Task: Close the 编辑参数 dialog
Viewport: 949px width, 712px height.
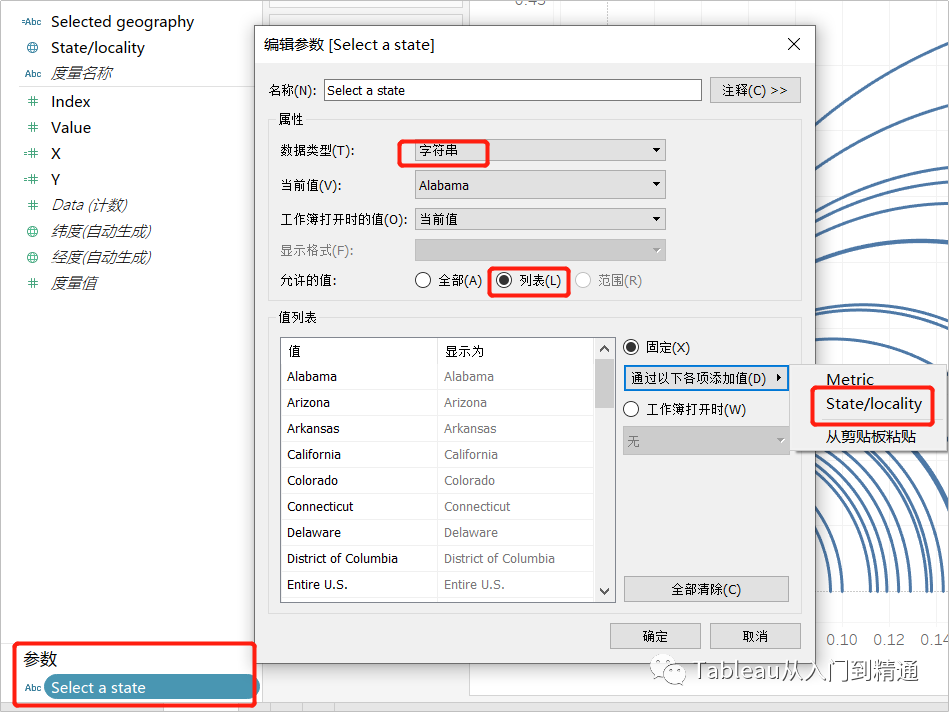Action: (x=793, y=44)
